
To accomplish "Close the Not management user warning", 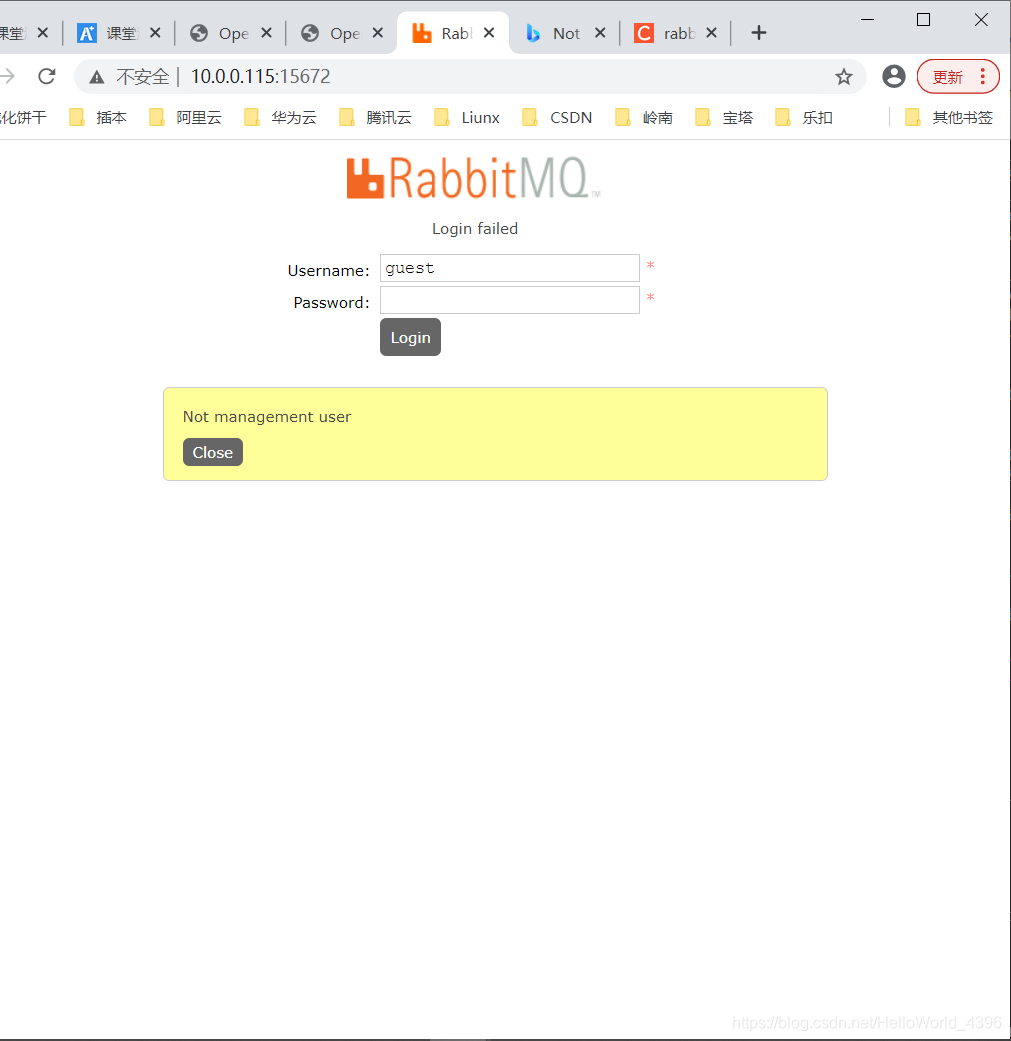I will (x=212, y=452).
